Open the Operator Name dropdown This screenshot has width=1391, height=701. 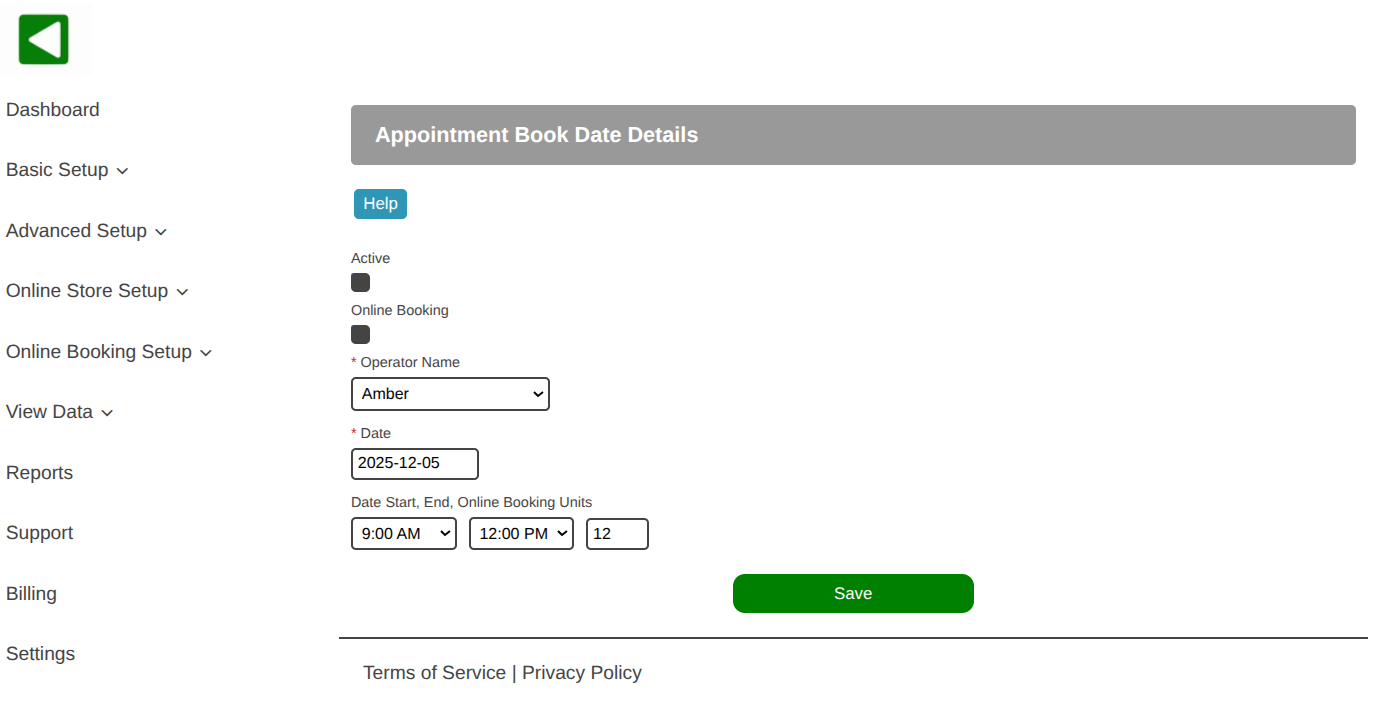[x=450, y=394]
